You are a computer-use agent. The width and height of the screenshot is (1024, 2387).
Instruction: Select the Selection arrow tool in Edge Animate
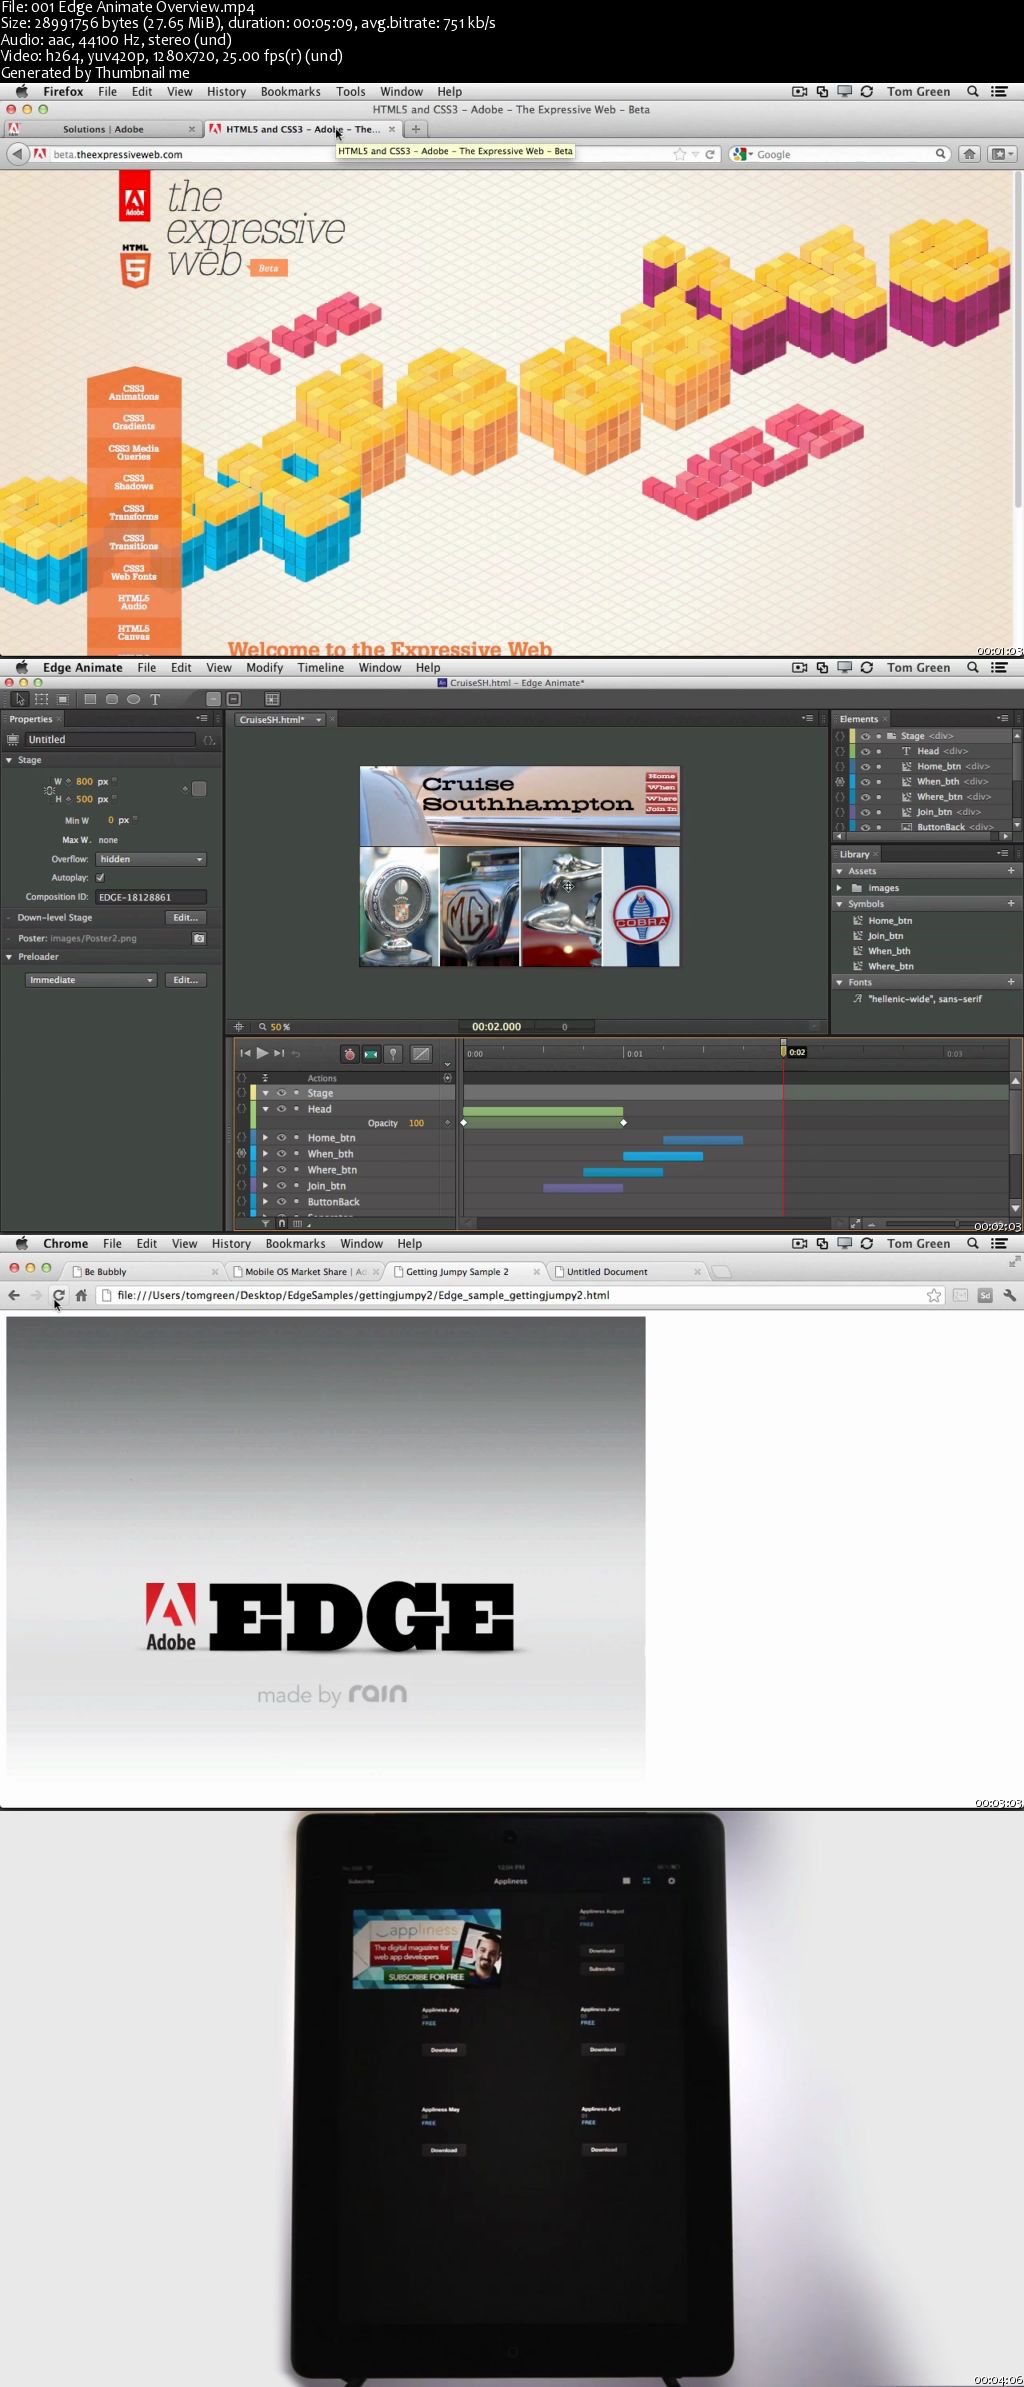coord(20,699)
